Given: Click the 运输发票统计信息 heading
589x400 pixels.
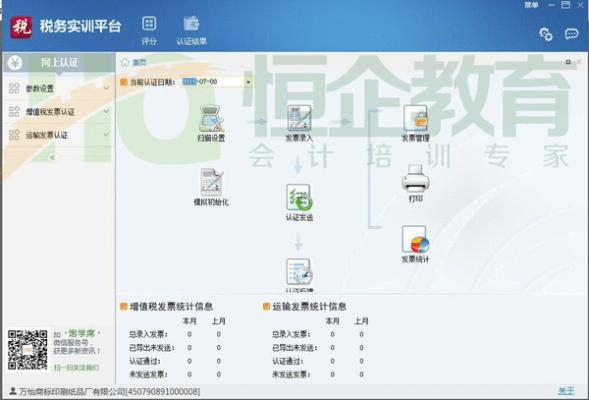Looking at the screenshot, I should (309, 306).
